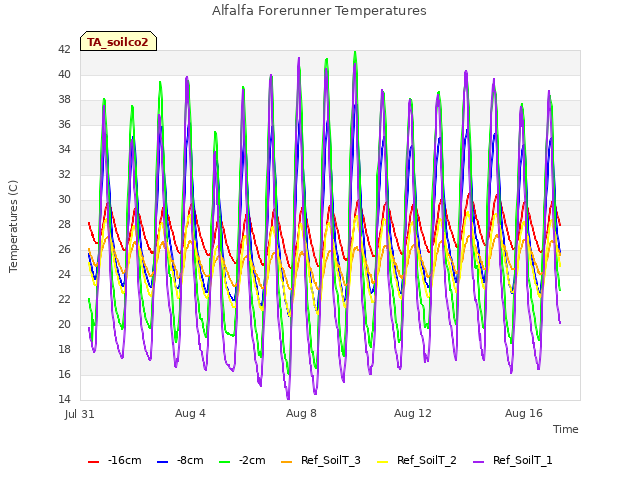Click the 26 y-axis tick label
The height and width of the screenshot is (480, 640).
pyautogui.click(x=64, y=249)
